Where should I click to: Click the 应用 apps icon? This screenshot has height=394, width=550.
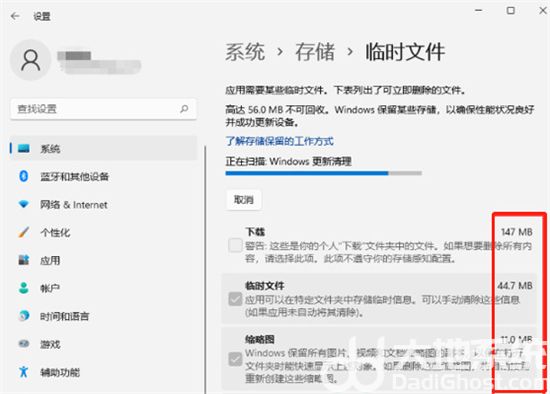[24, 260]
